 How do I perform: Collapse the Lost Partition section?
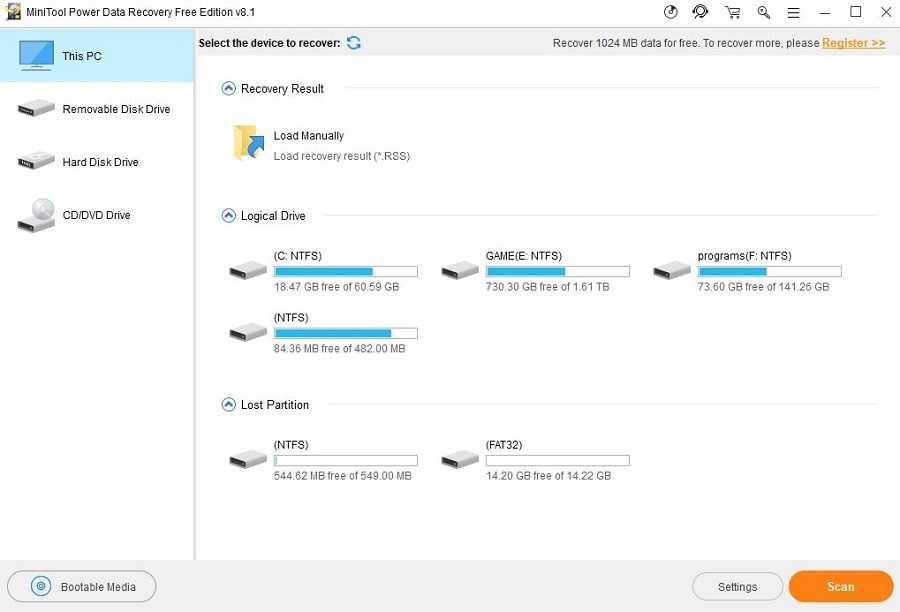point(229,405)
